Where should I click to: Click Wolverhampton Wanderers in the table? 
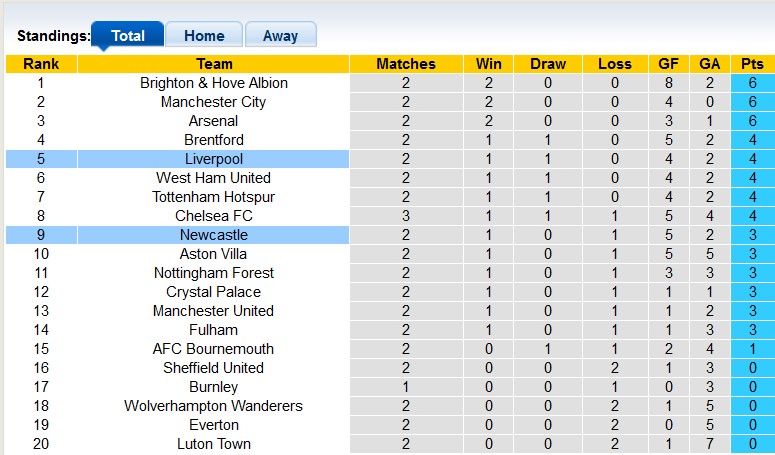pyautogui.click(x=214, y=406)
